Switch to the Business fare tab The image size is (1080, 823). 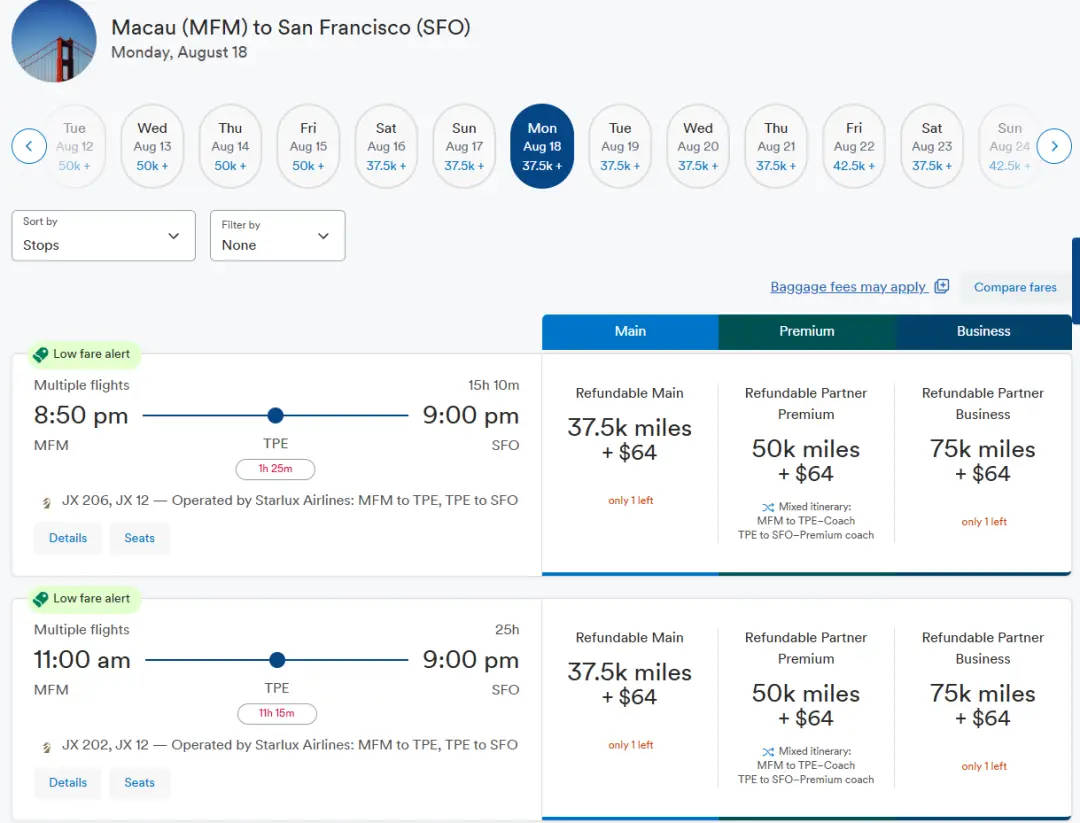point(983,331)
